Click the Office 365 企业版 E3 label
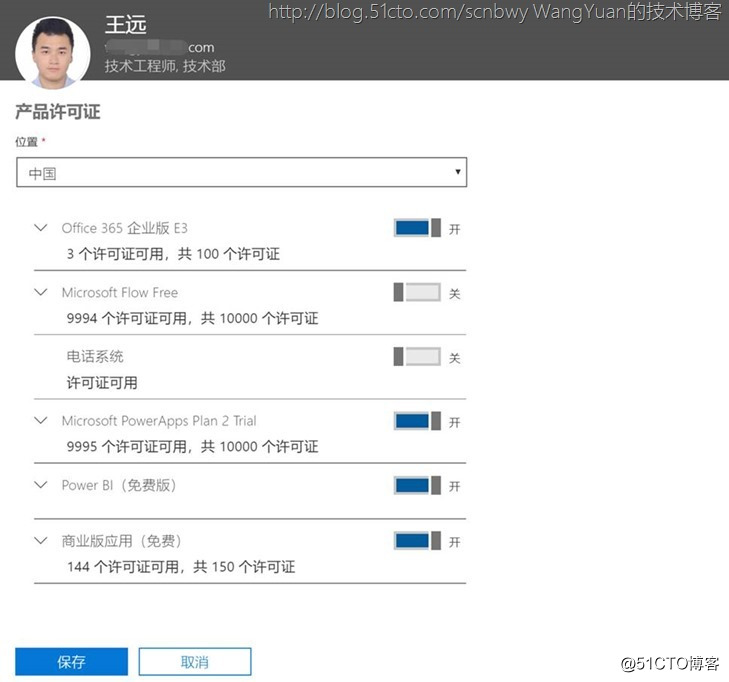This screenshot has height=682, width=729. coord(125,228)
